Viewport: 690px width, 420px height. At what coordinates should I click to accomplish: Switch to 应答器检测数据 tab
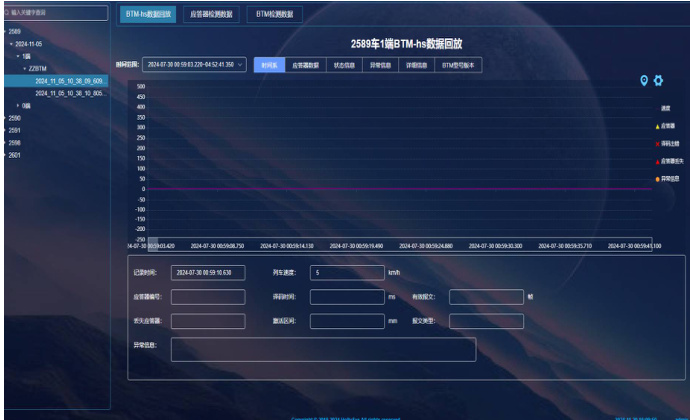[211, 15]
